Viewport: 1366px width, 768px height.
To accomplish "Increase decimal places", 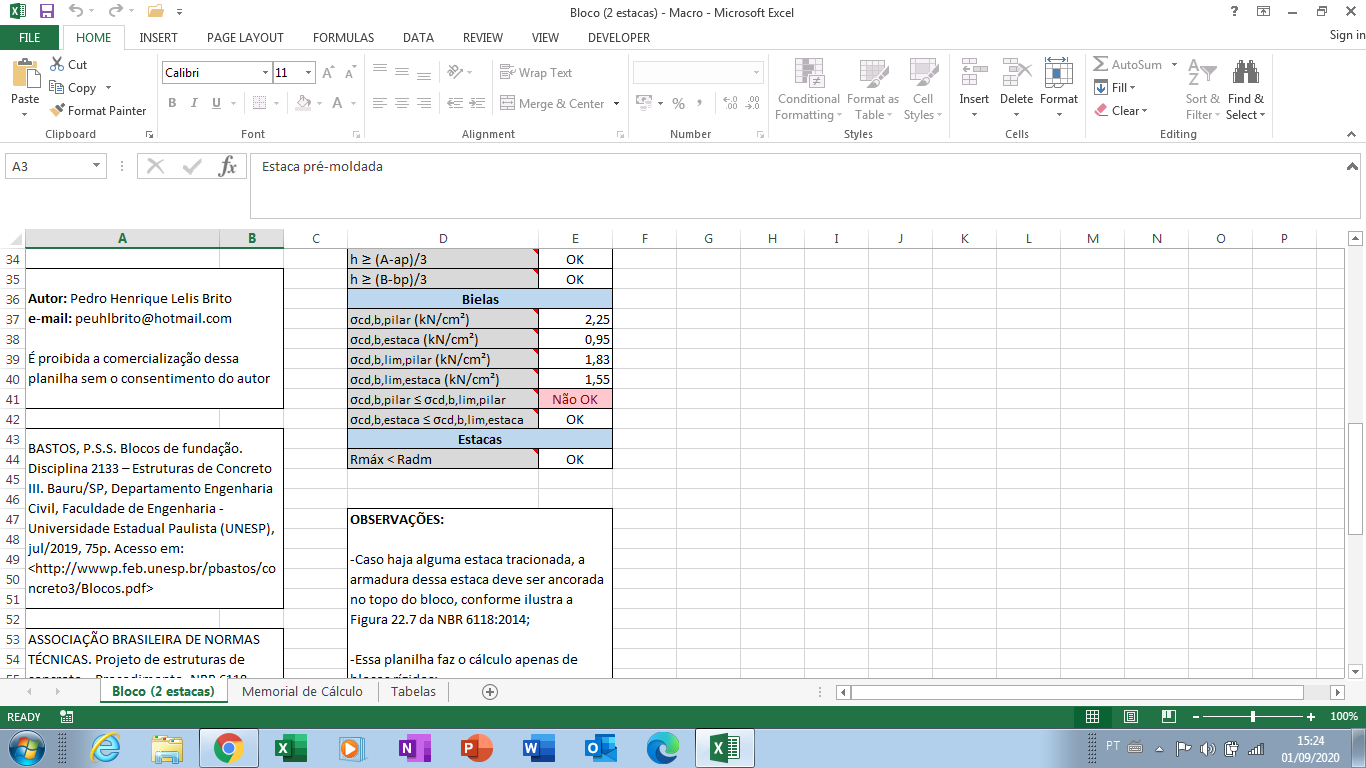I will pos(729,103).
